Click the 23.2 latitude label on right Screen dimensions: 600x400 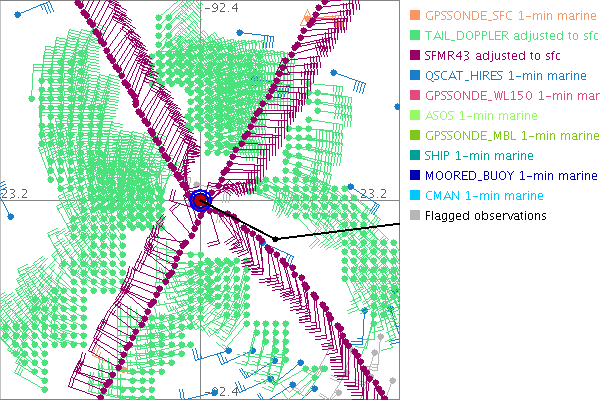point(372,192)
